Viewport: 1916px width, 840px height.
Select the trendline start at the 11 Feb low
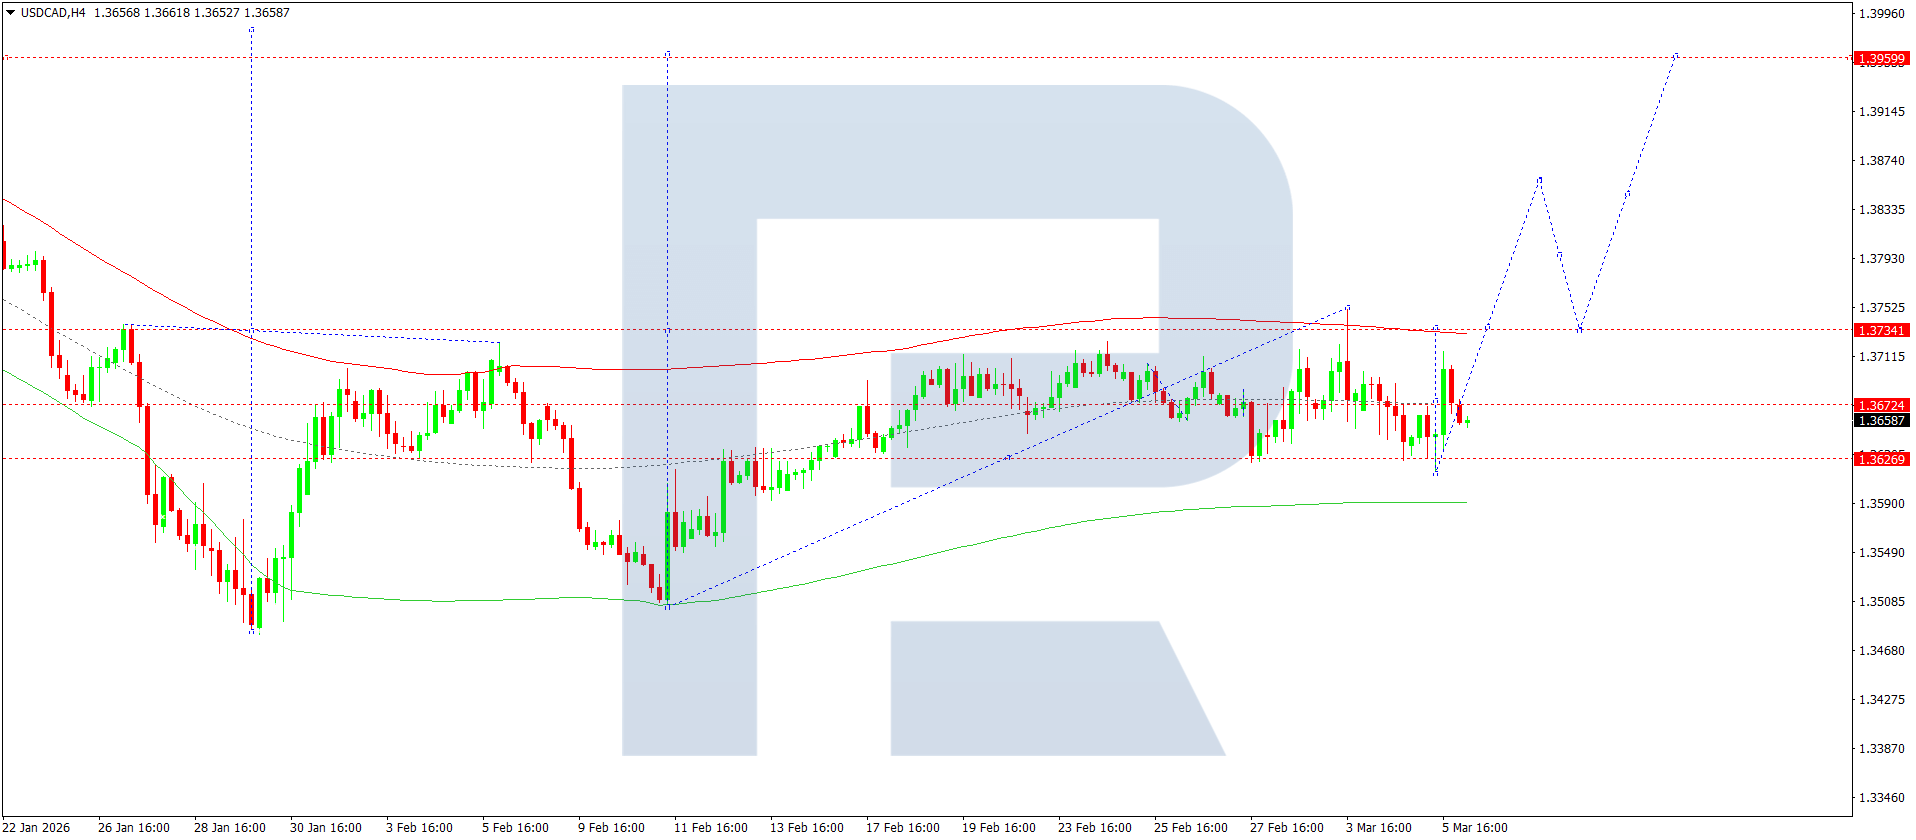coord(668,606)
